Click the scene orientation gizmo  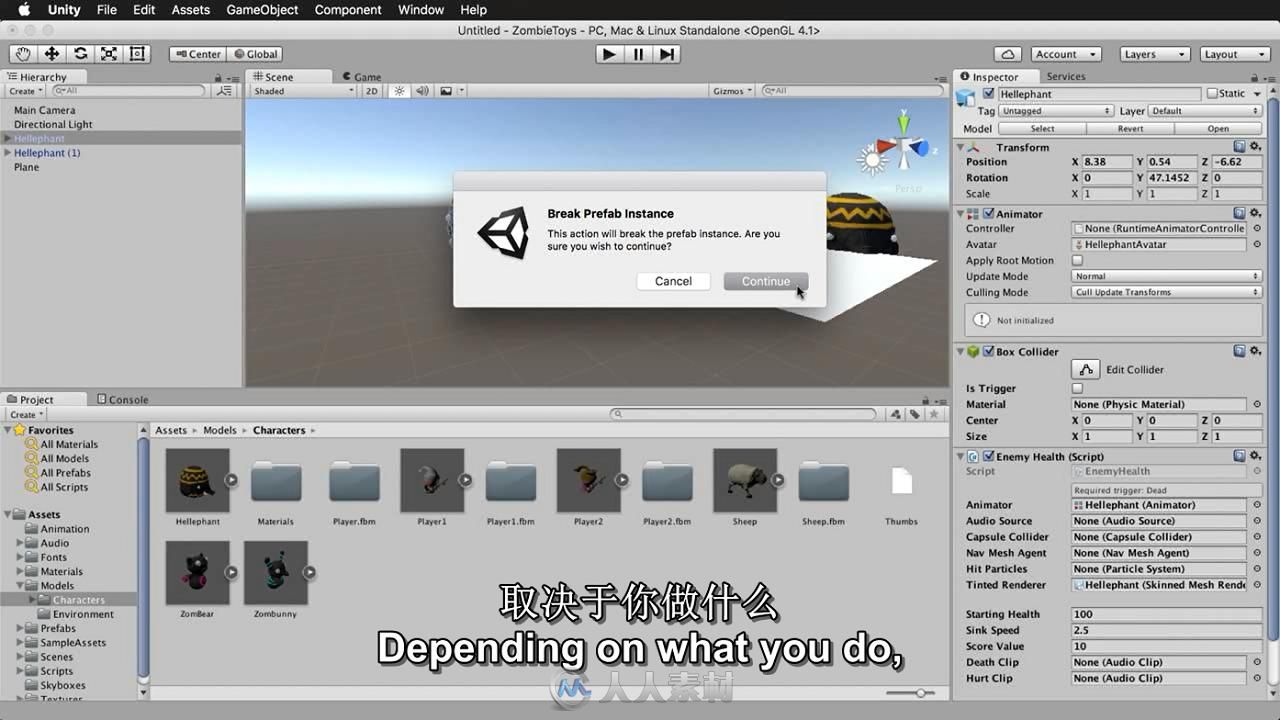click(903, 148)
